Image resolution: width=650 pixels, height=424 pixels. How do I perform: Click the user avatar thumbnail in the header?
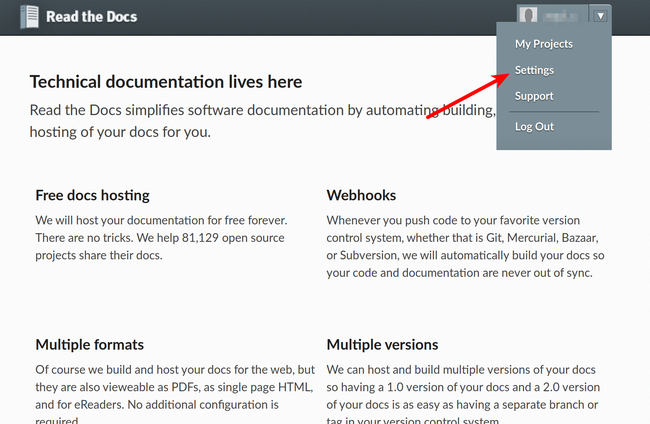pos(528,16)
